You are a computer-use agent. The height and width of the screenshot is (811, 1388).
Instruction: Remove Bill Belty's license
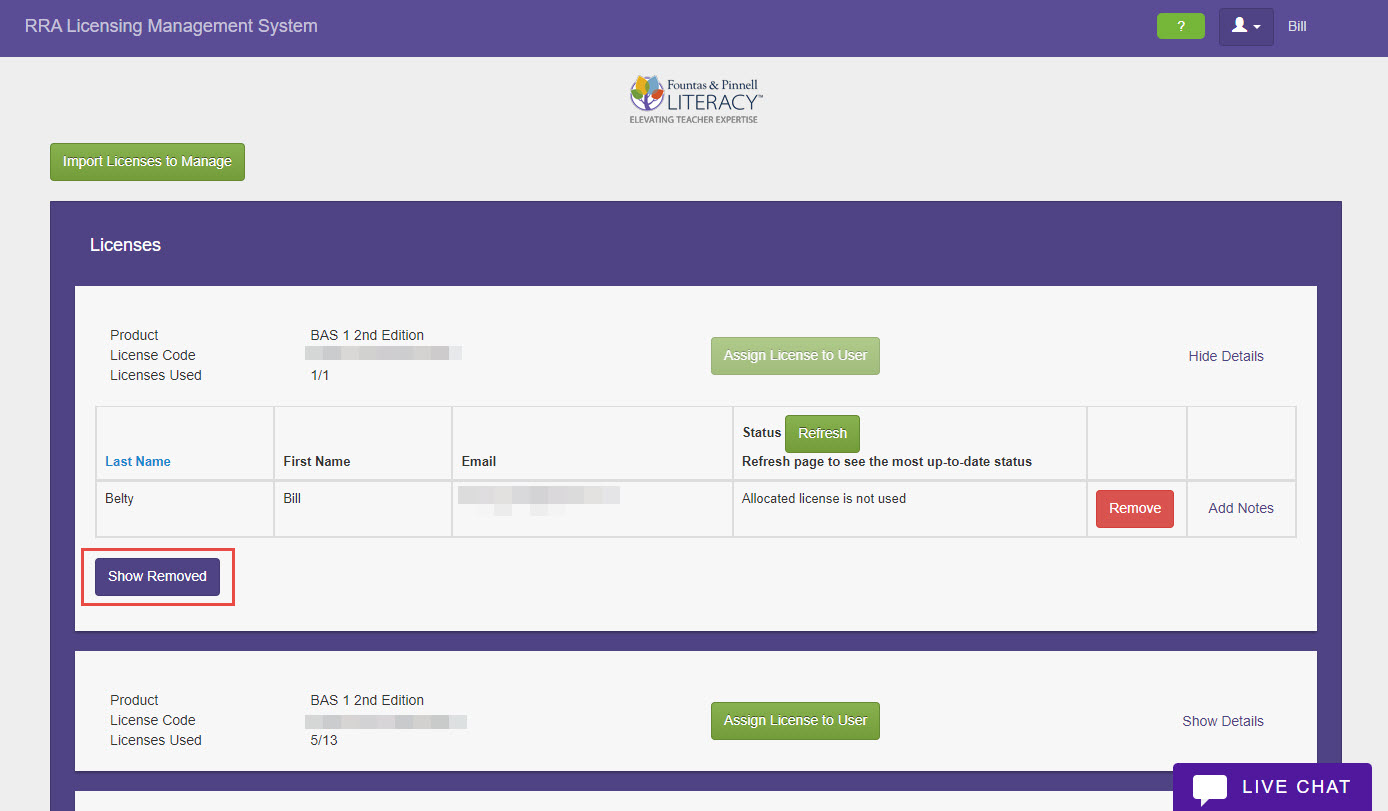click(x=1134, y=508)
